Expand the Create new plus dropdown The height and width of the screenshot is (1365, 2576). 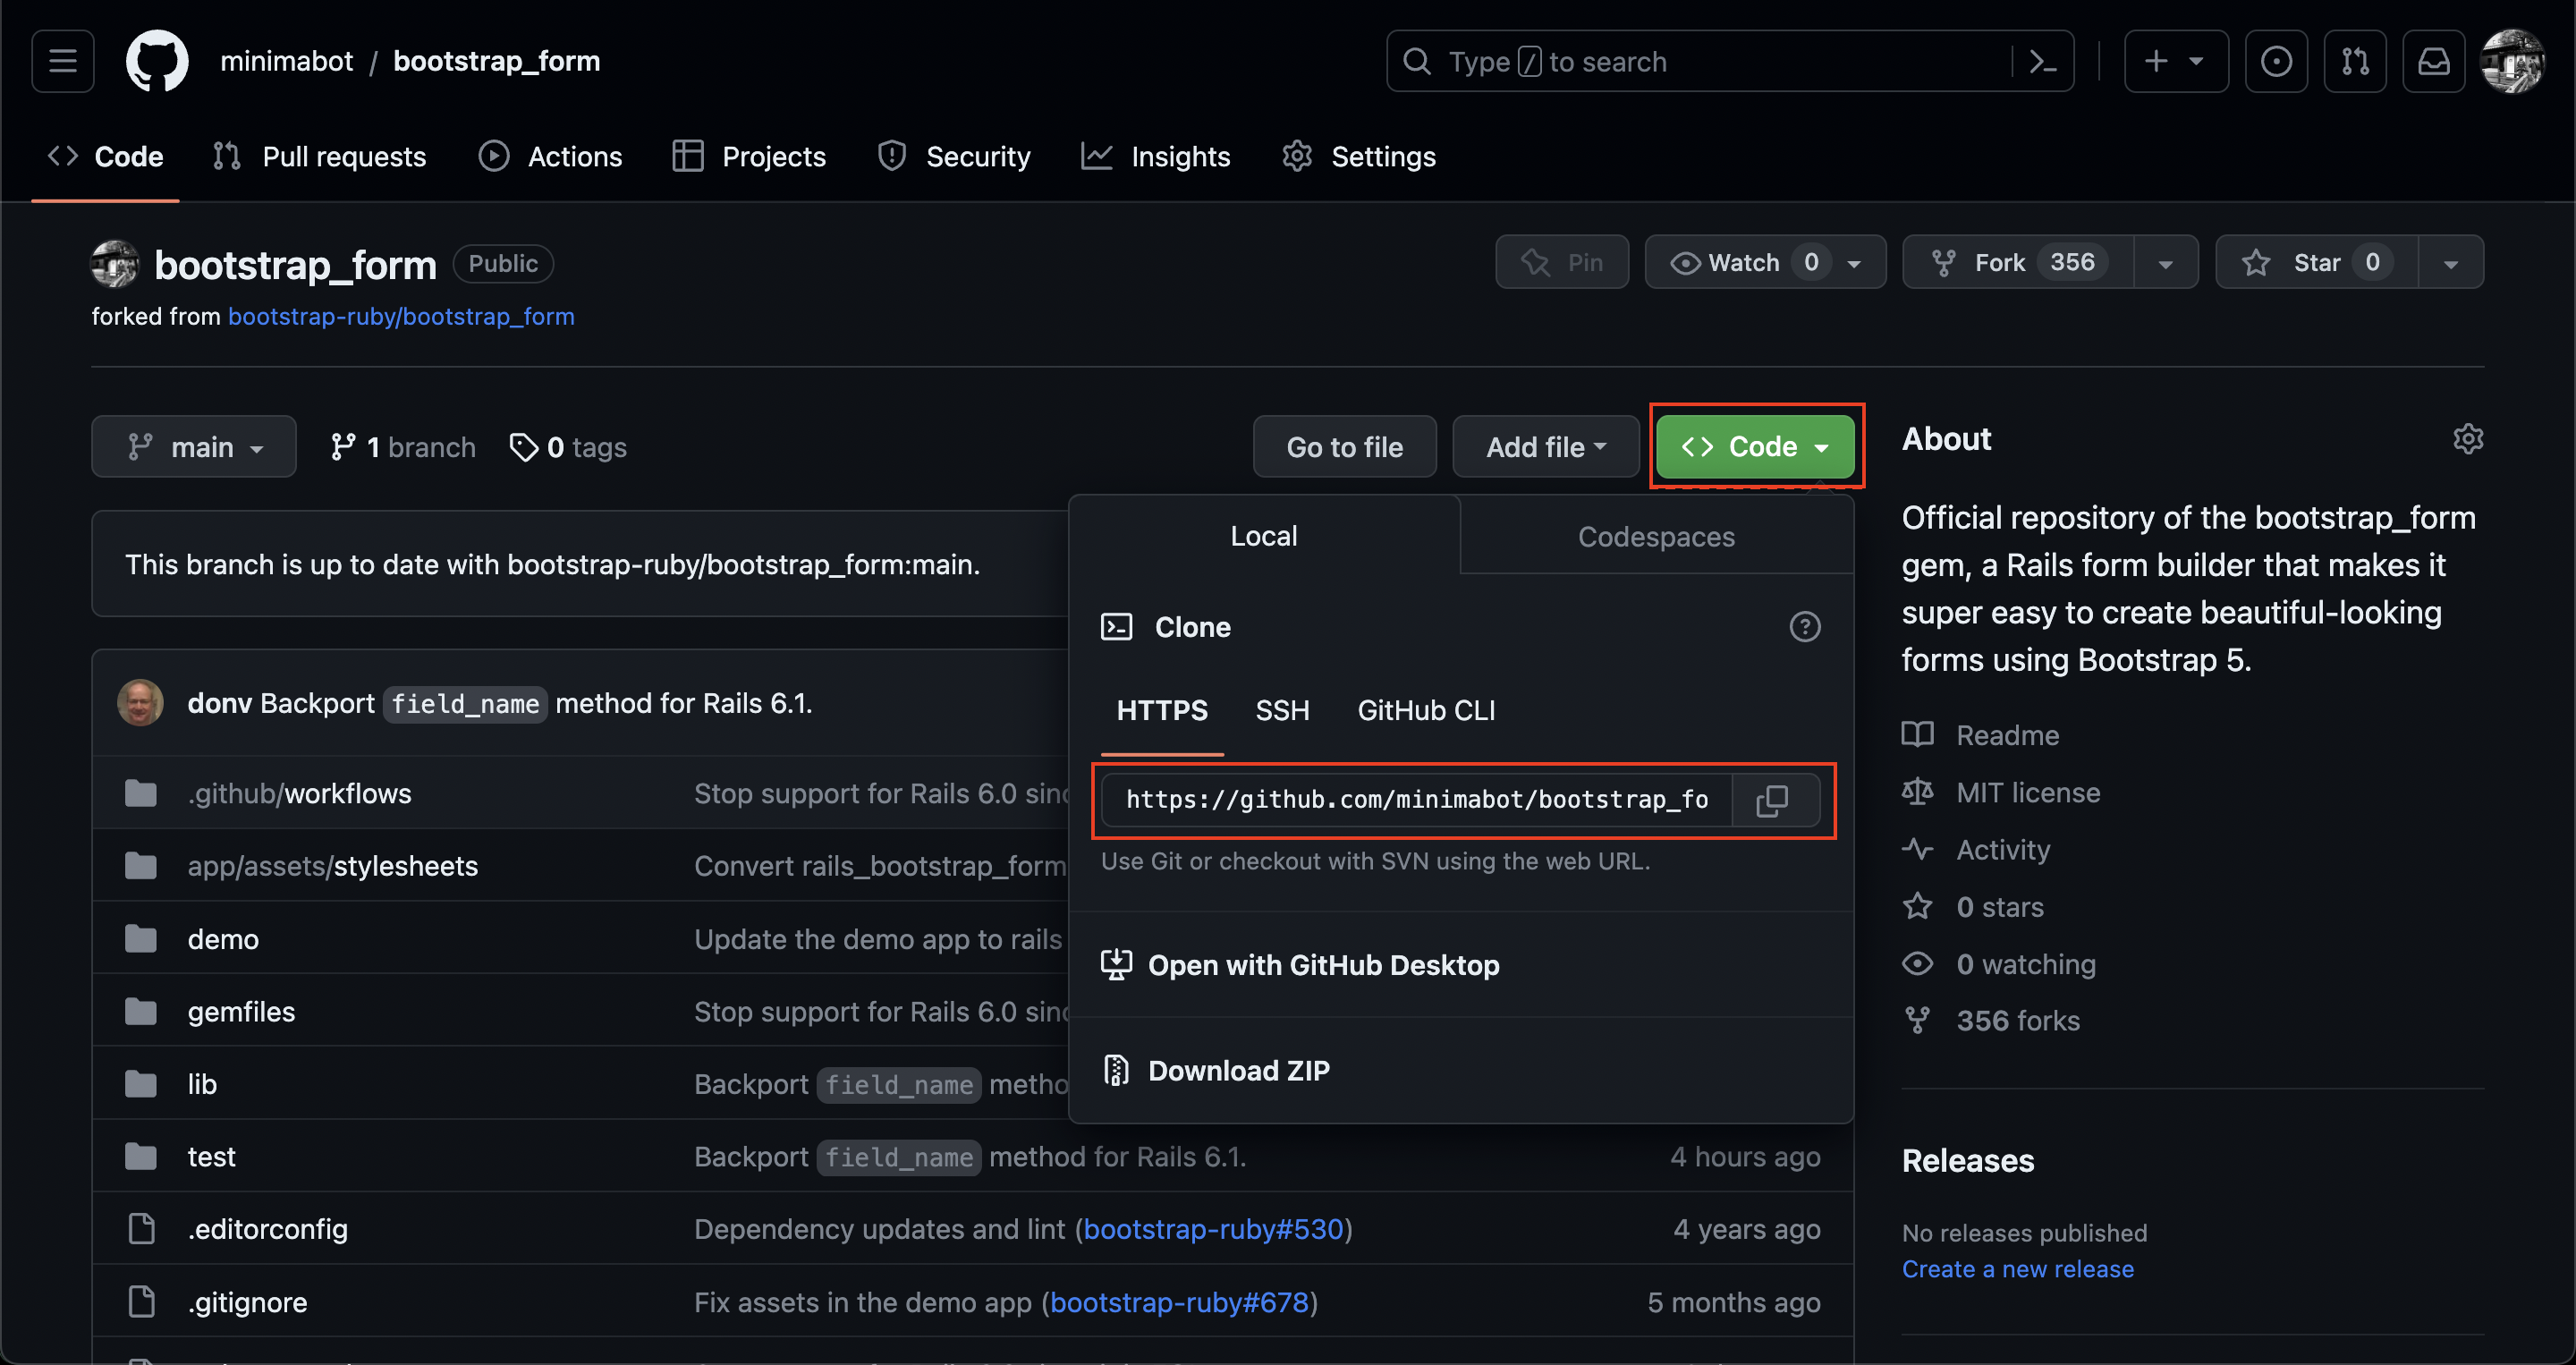coord(2175,62)
